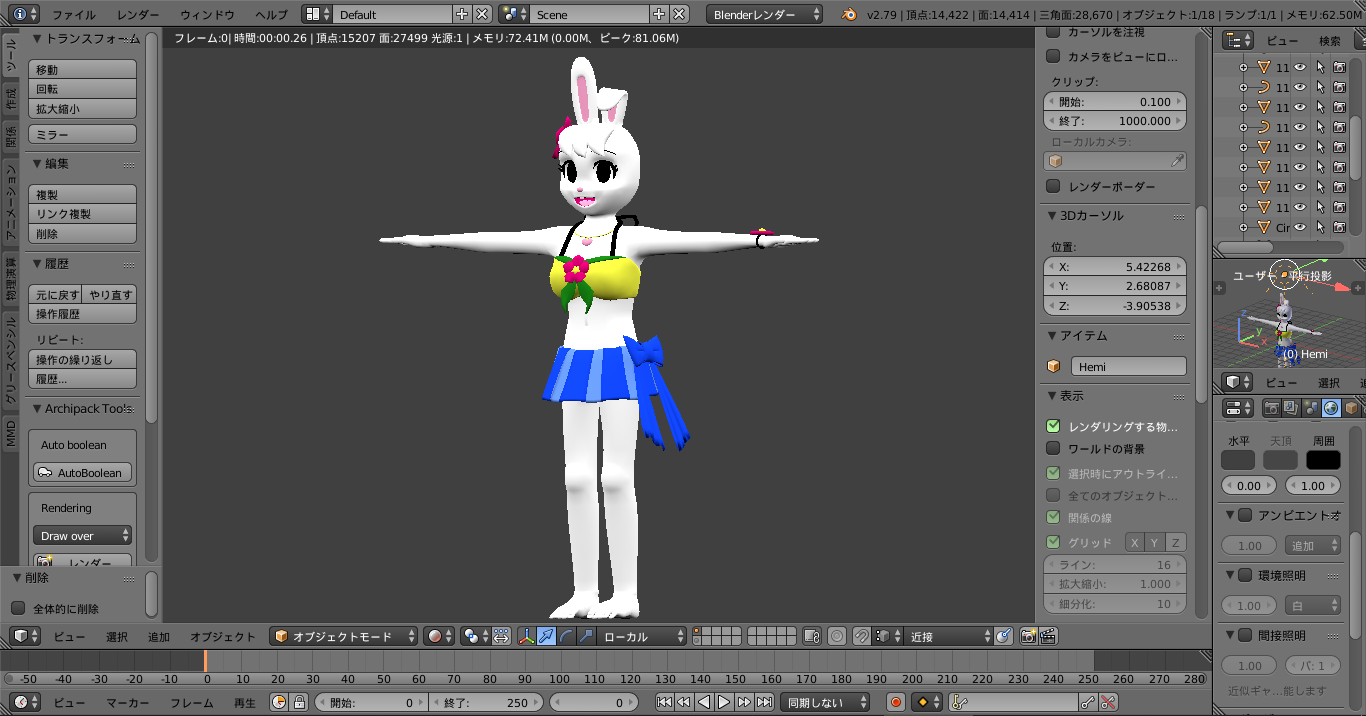The height and width of the screenshot is (716, 1366).
Task: Click the timeline lock time padlock icon
Action: 298,702
